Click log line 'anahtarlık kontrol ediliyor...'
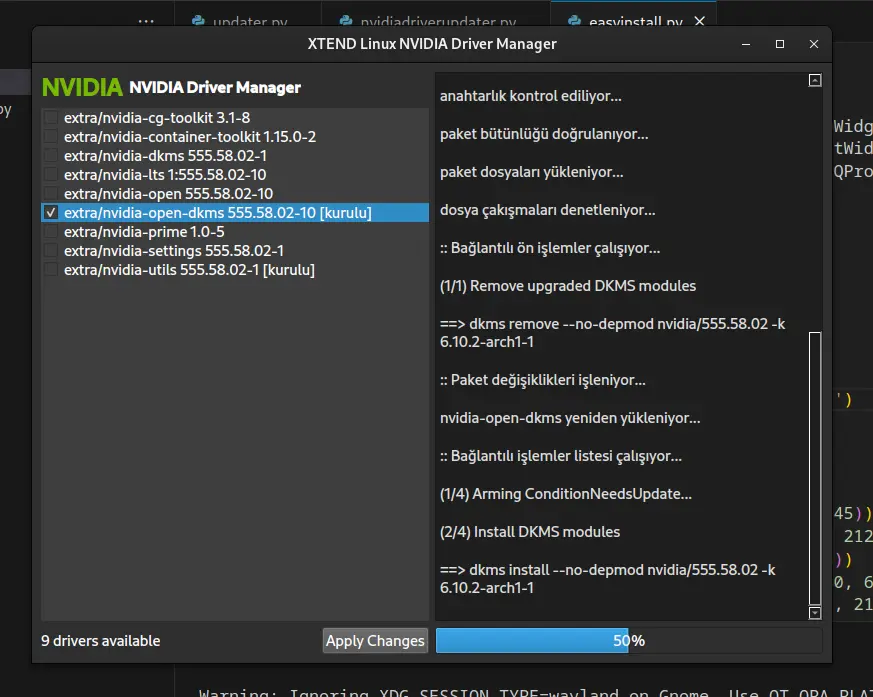This screenshot has width=873, height=697. [x=531, y=96]
